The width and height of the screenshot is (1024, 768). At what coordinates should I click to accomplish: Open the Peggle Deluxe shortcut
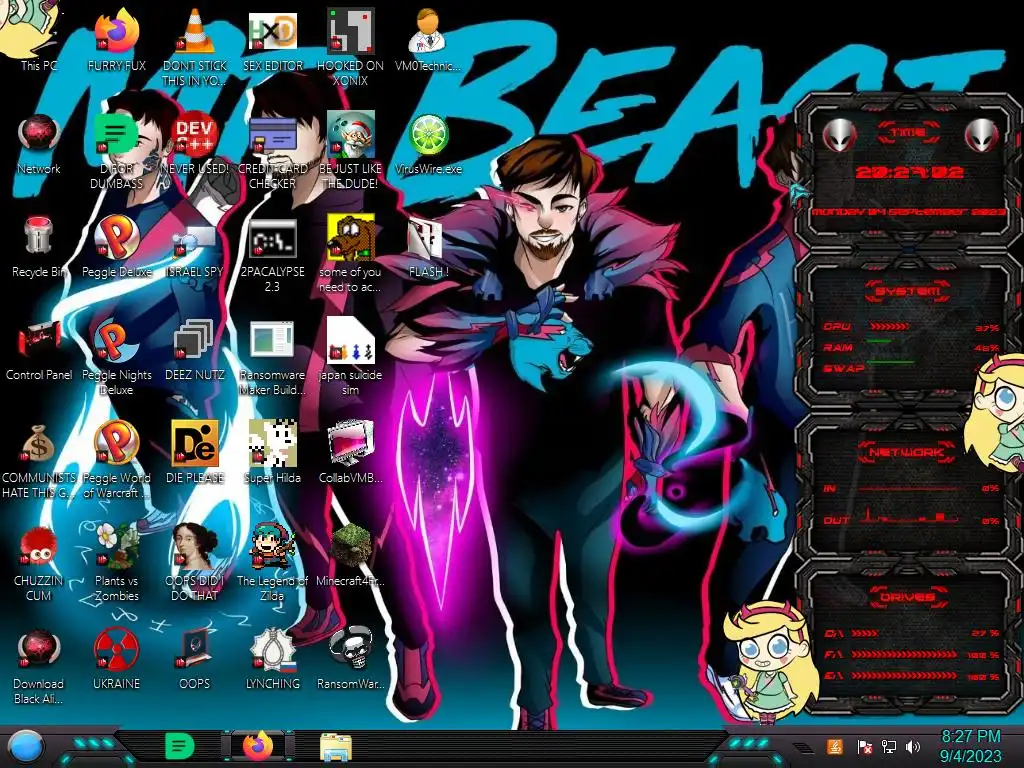116,247
